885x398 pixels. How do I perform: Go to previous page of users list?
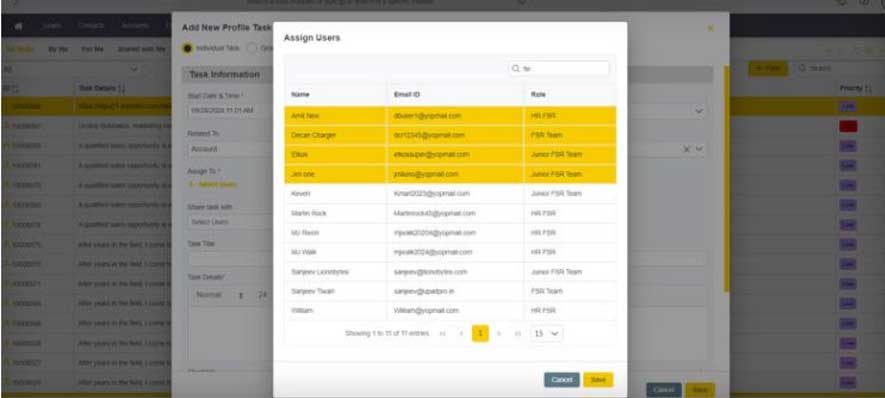click(461, 334)
